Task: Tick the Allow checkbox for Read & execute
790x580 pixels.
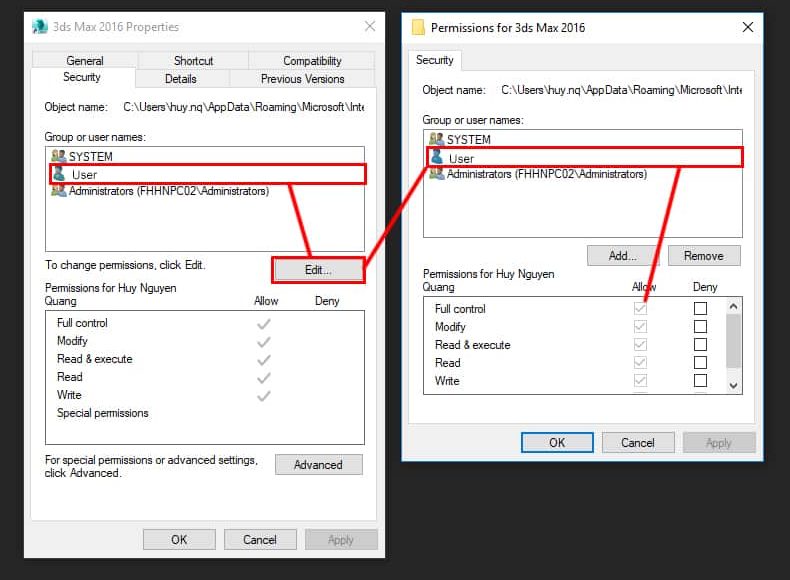Action: pyautogui.click(x=640, y=345)
